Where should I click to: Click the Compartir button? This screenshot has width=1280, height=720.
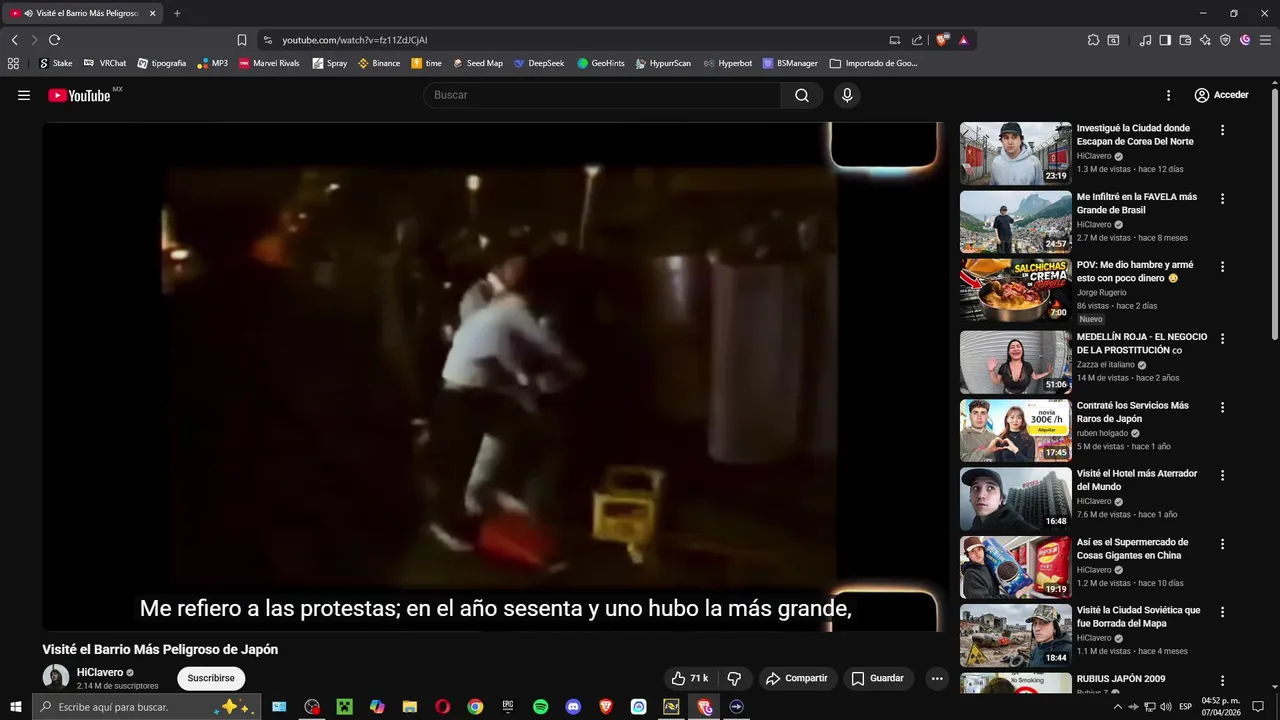point(797,678)
